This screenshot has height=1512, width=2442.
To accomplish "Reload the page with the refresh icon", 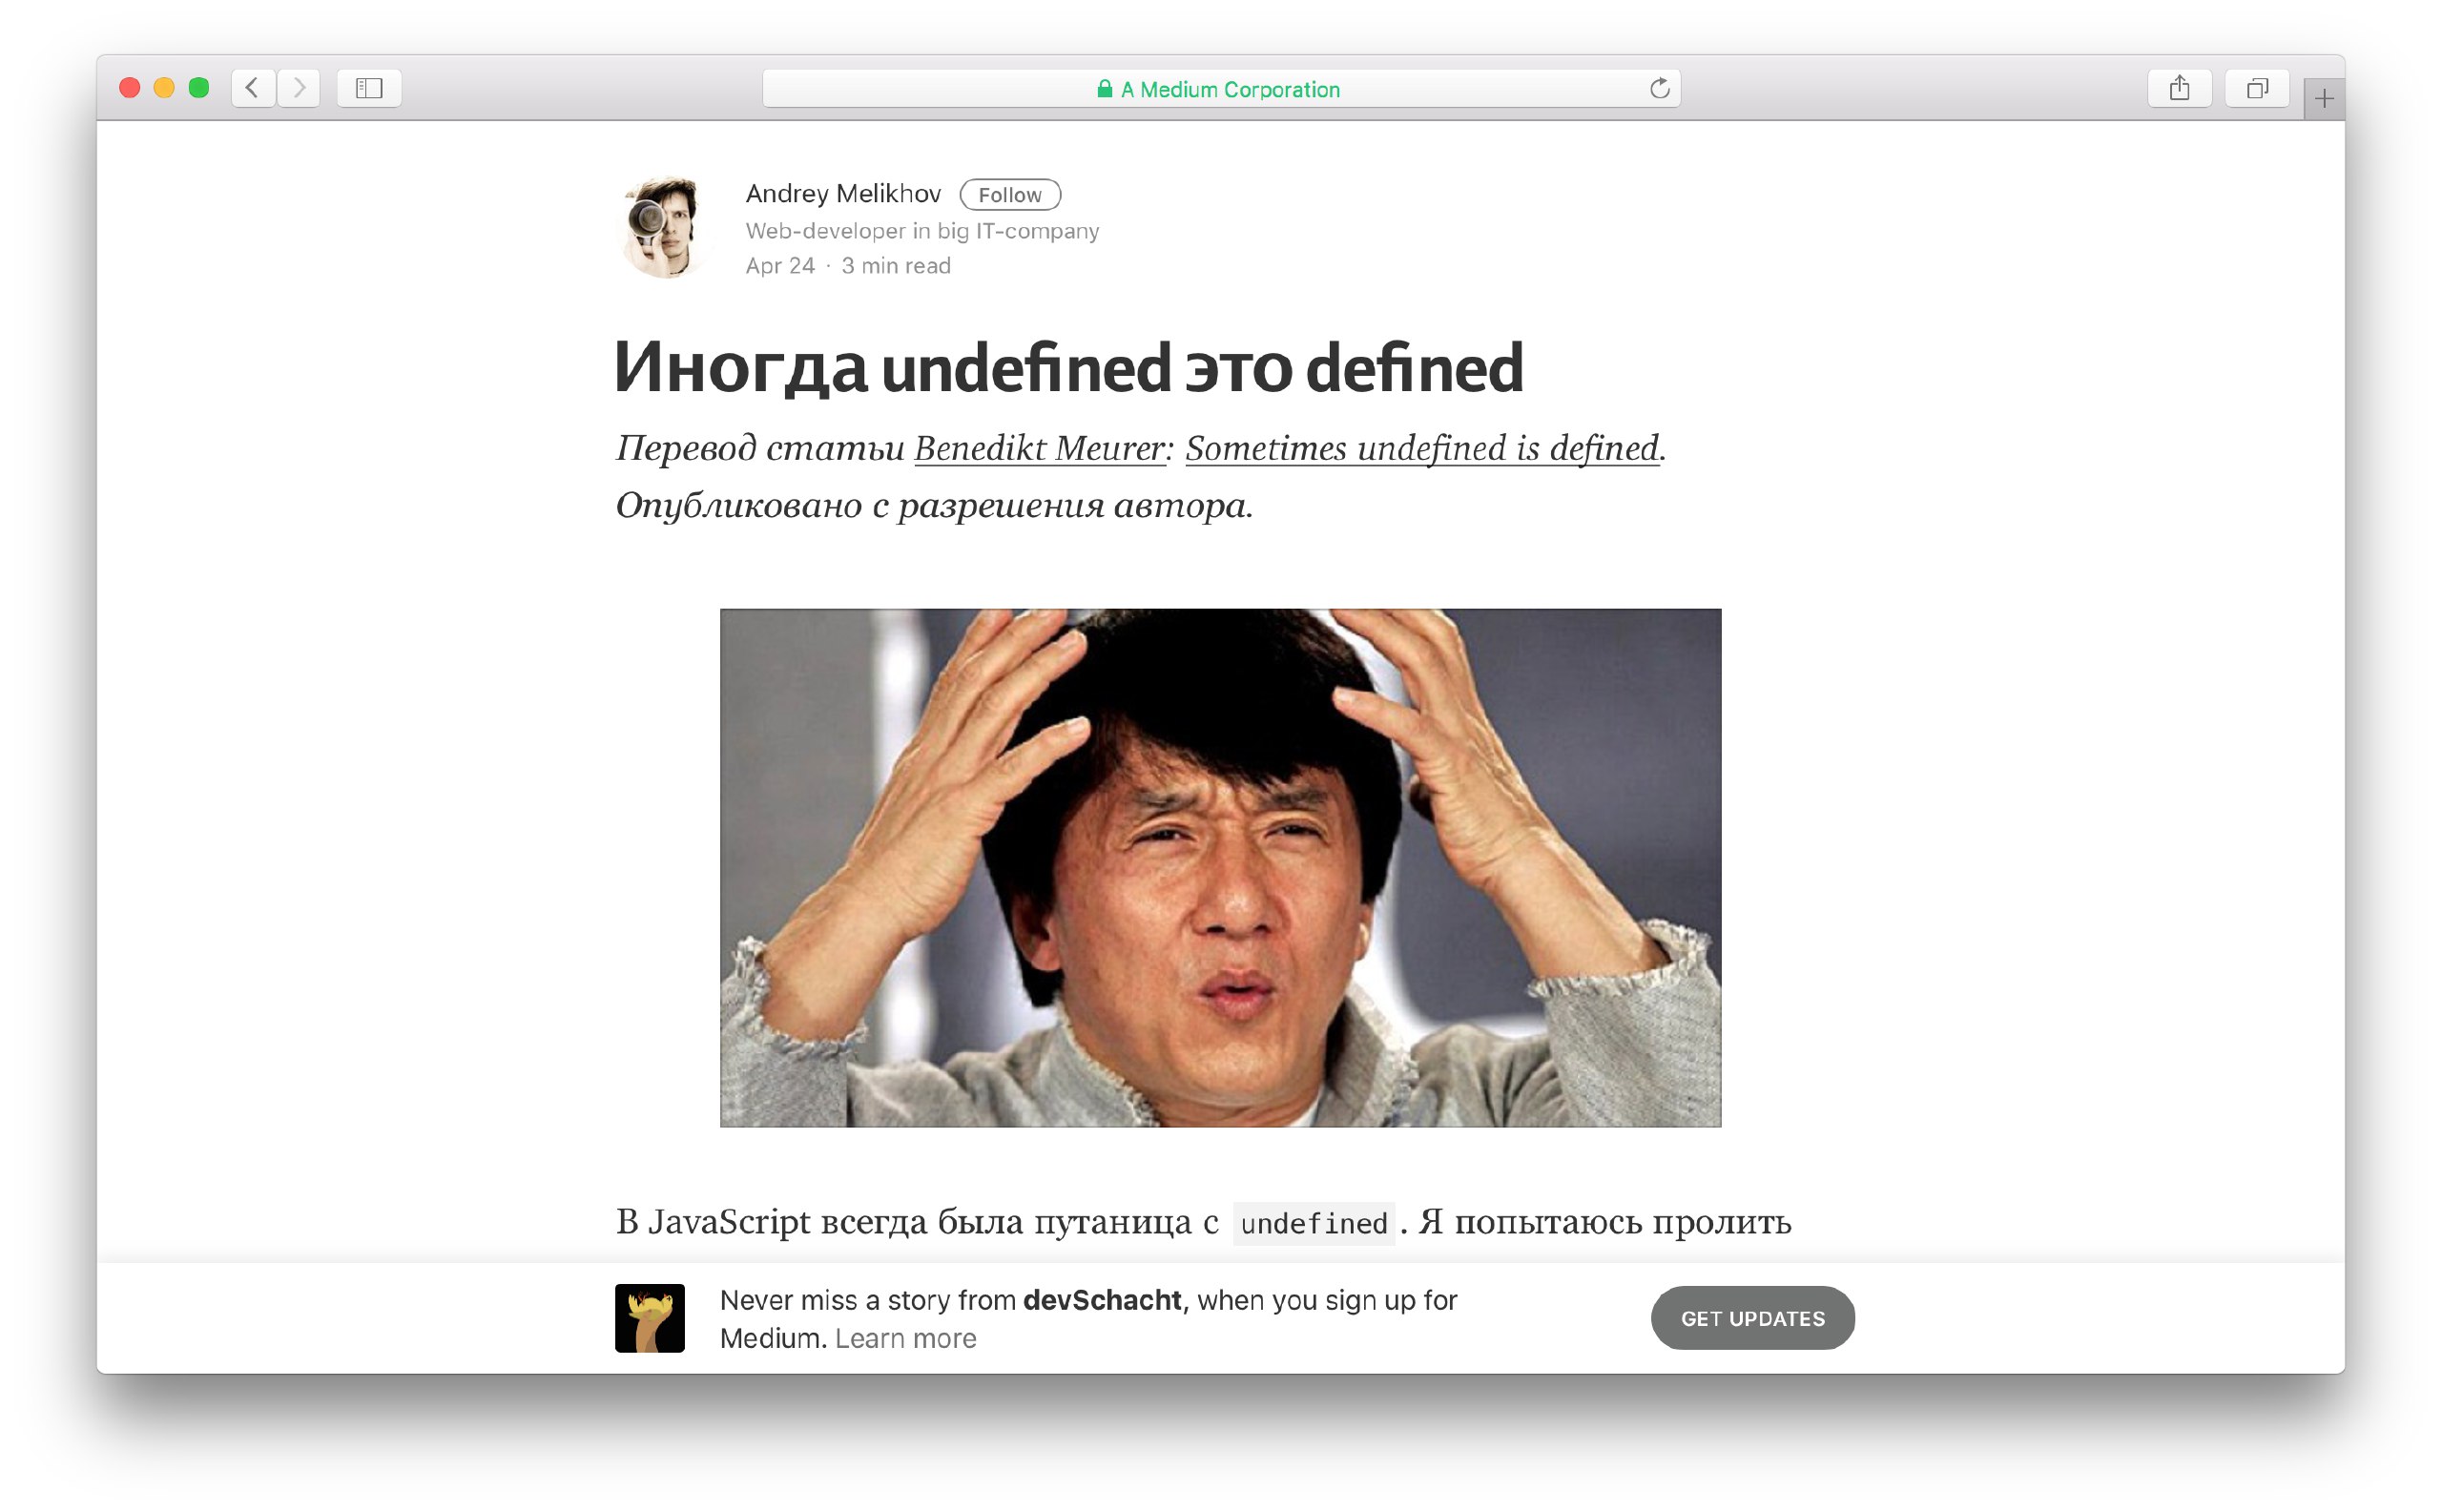I will (x=1659, y=89).
